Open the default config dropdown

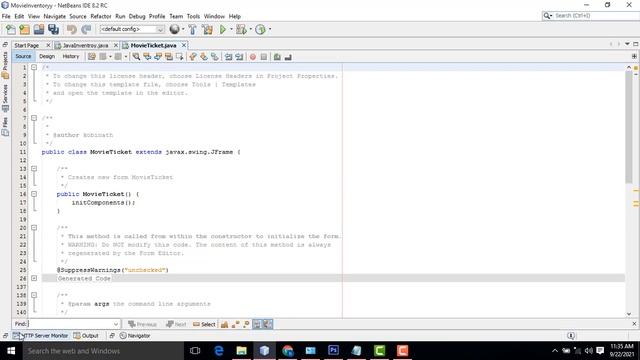[160, 29]
